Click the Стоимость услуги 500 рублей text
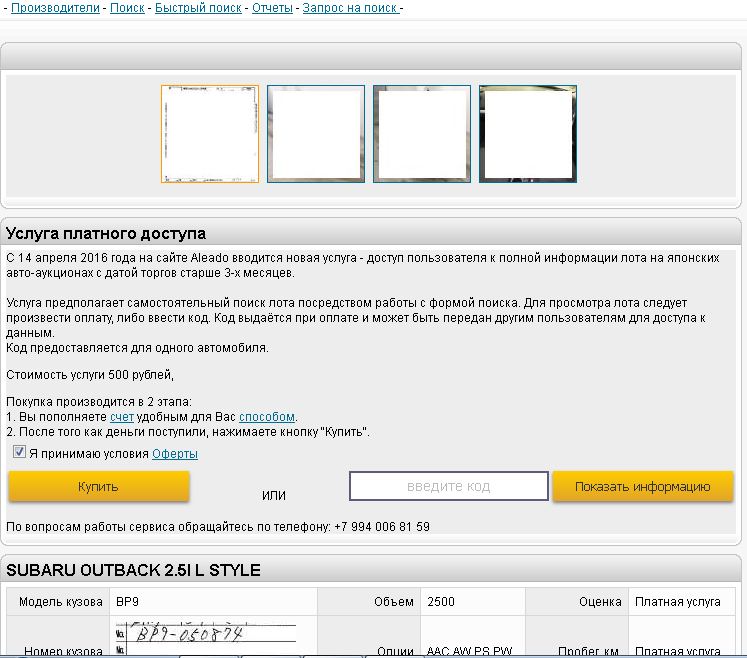 (90, 375)
